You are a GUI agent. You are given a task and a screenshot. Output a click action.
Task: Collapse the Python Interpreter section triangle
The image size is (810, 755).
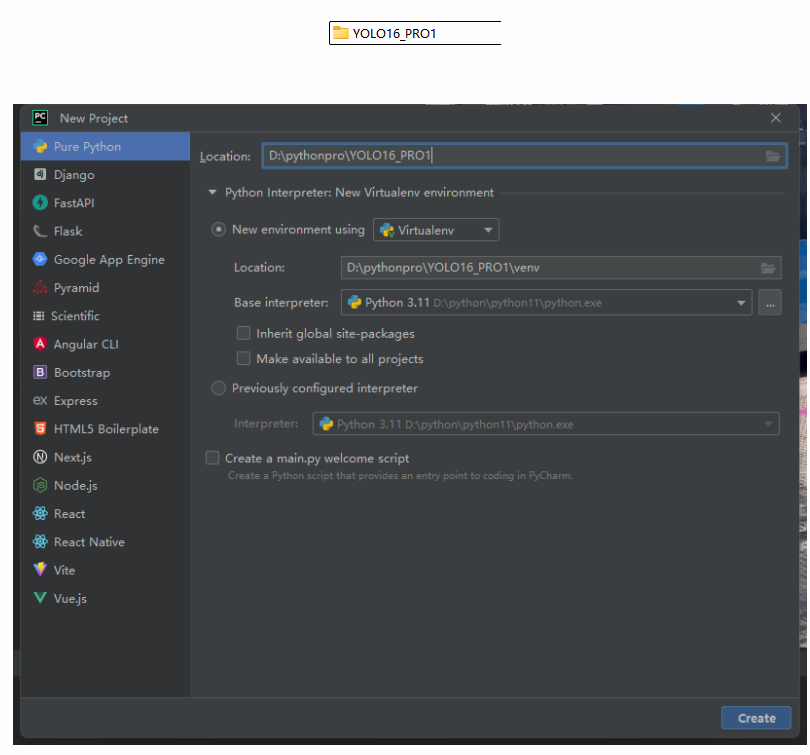[212, 192]
